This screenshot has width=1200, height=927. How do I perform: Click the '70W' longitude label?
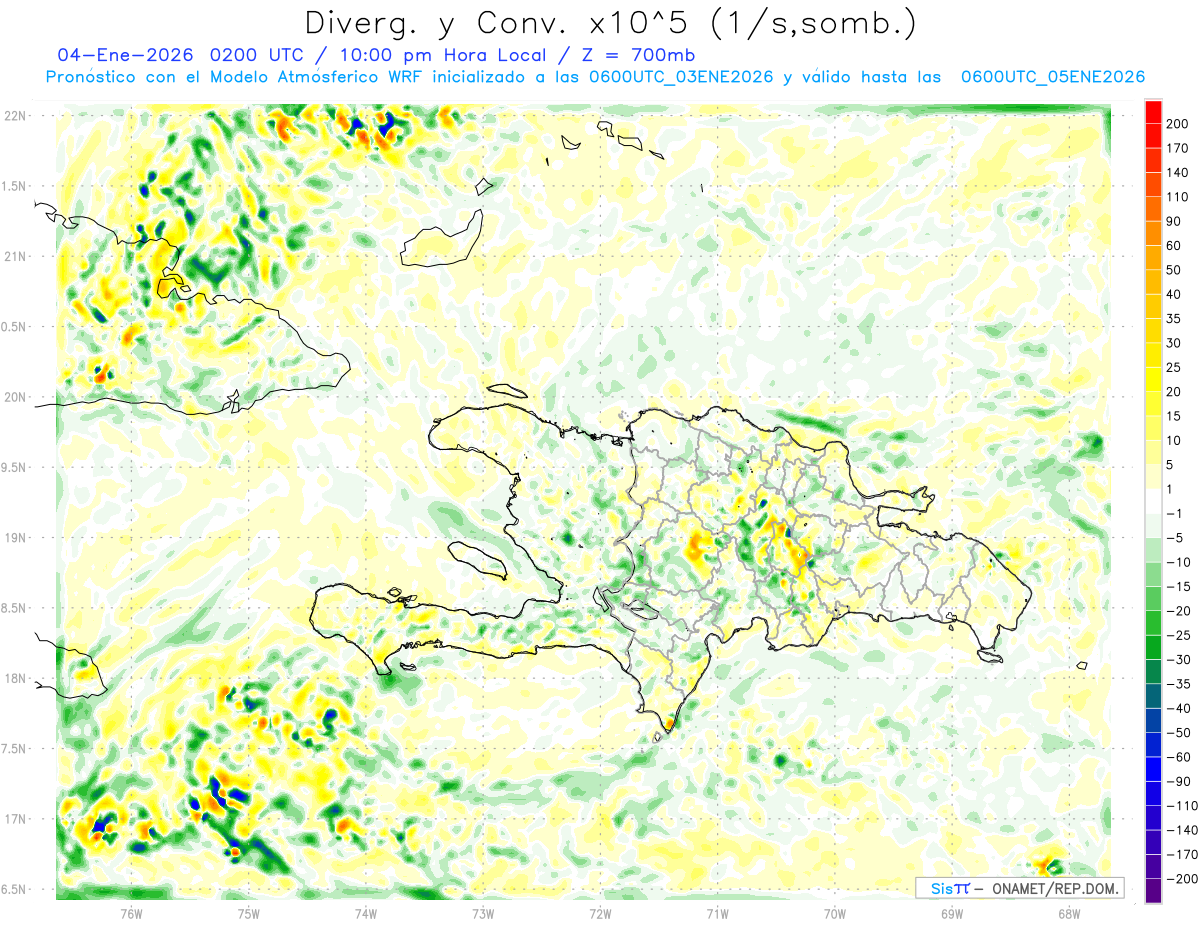coord(835,913)
